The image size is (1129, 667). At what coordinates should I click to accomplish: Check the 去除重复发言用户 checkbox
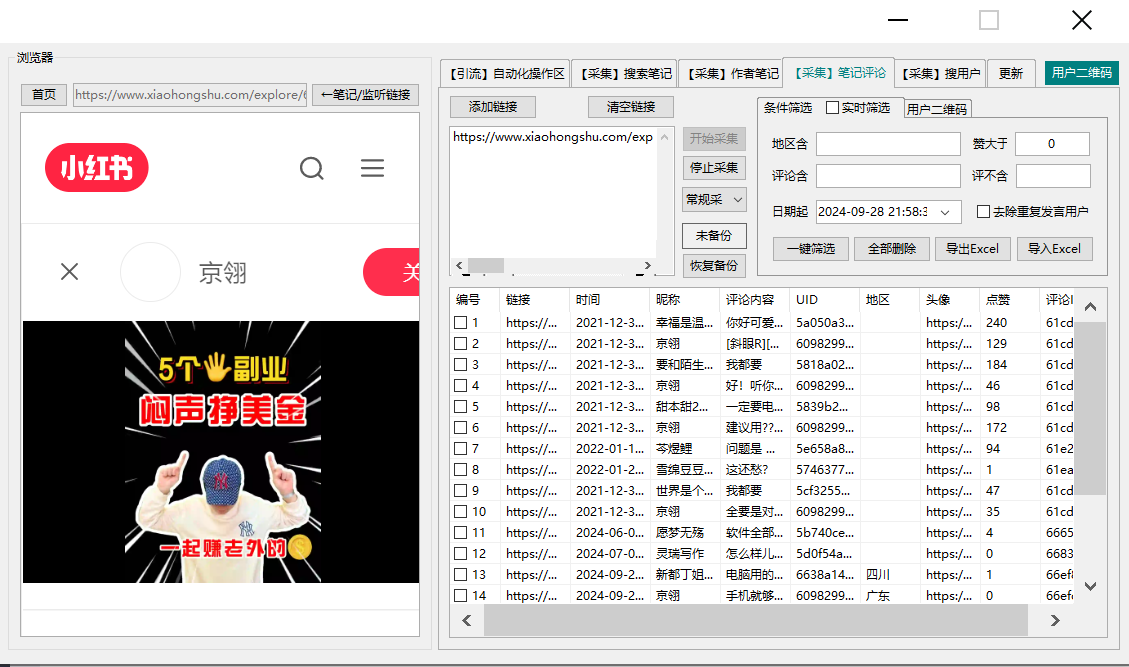point(983,212)
